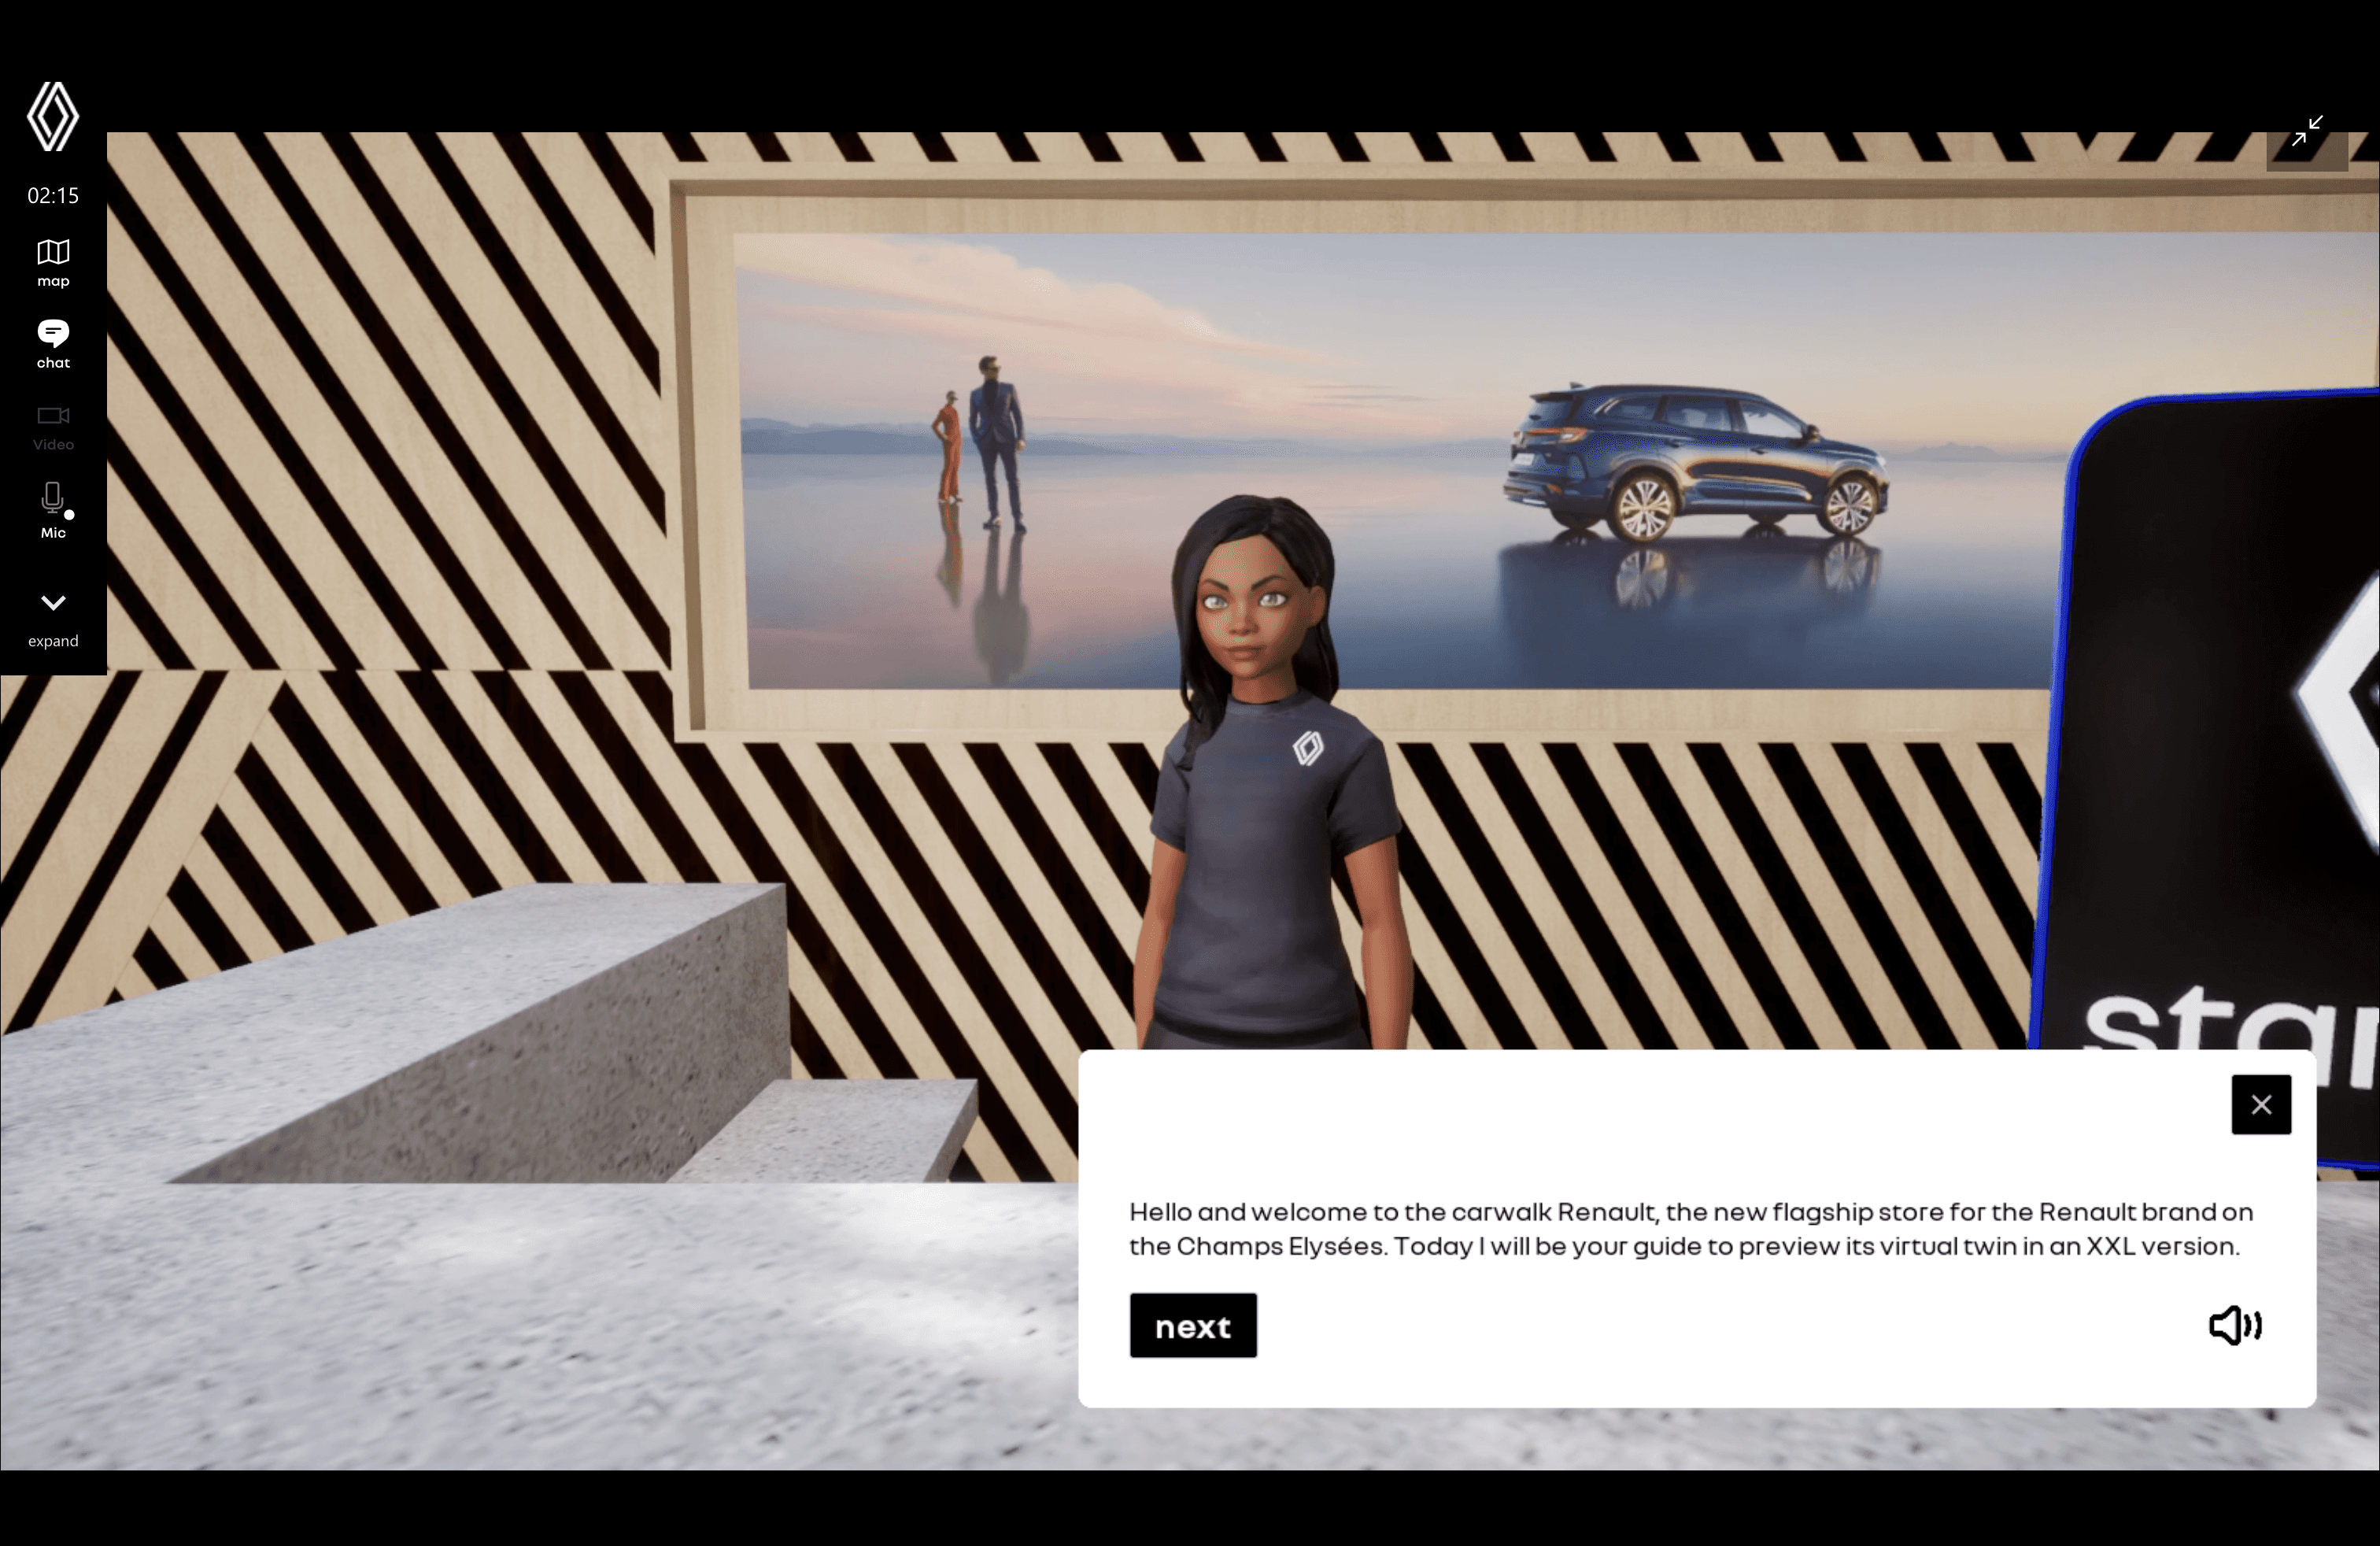Open the chat panel

(53, 344)
